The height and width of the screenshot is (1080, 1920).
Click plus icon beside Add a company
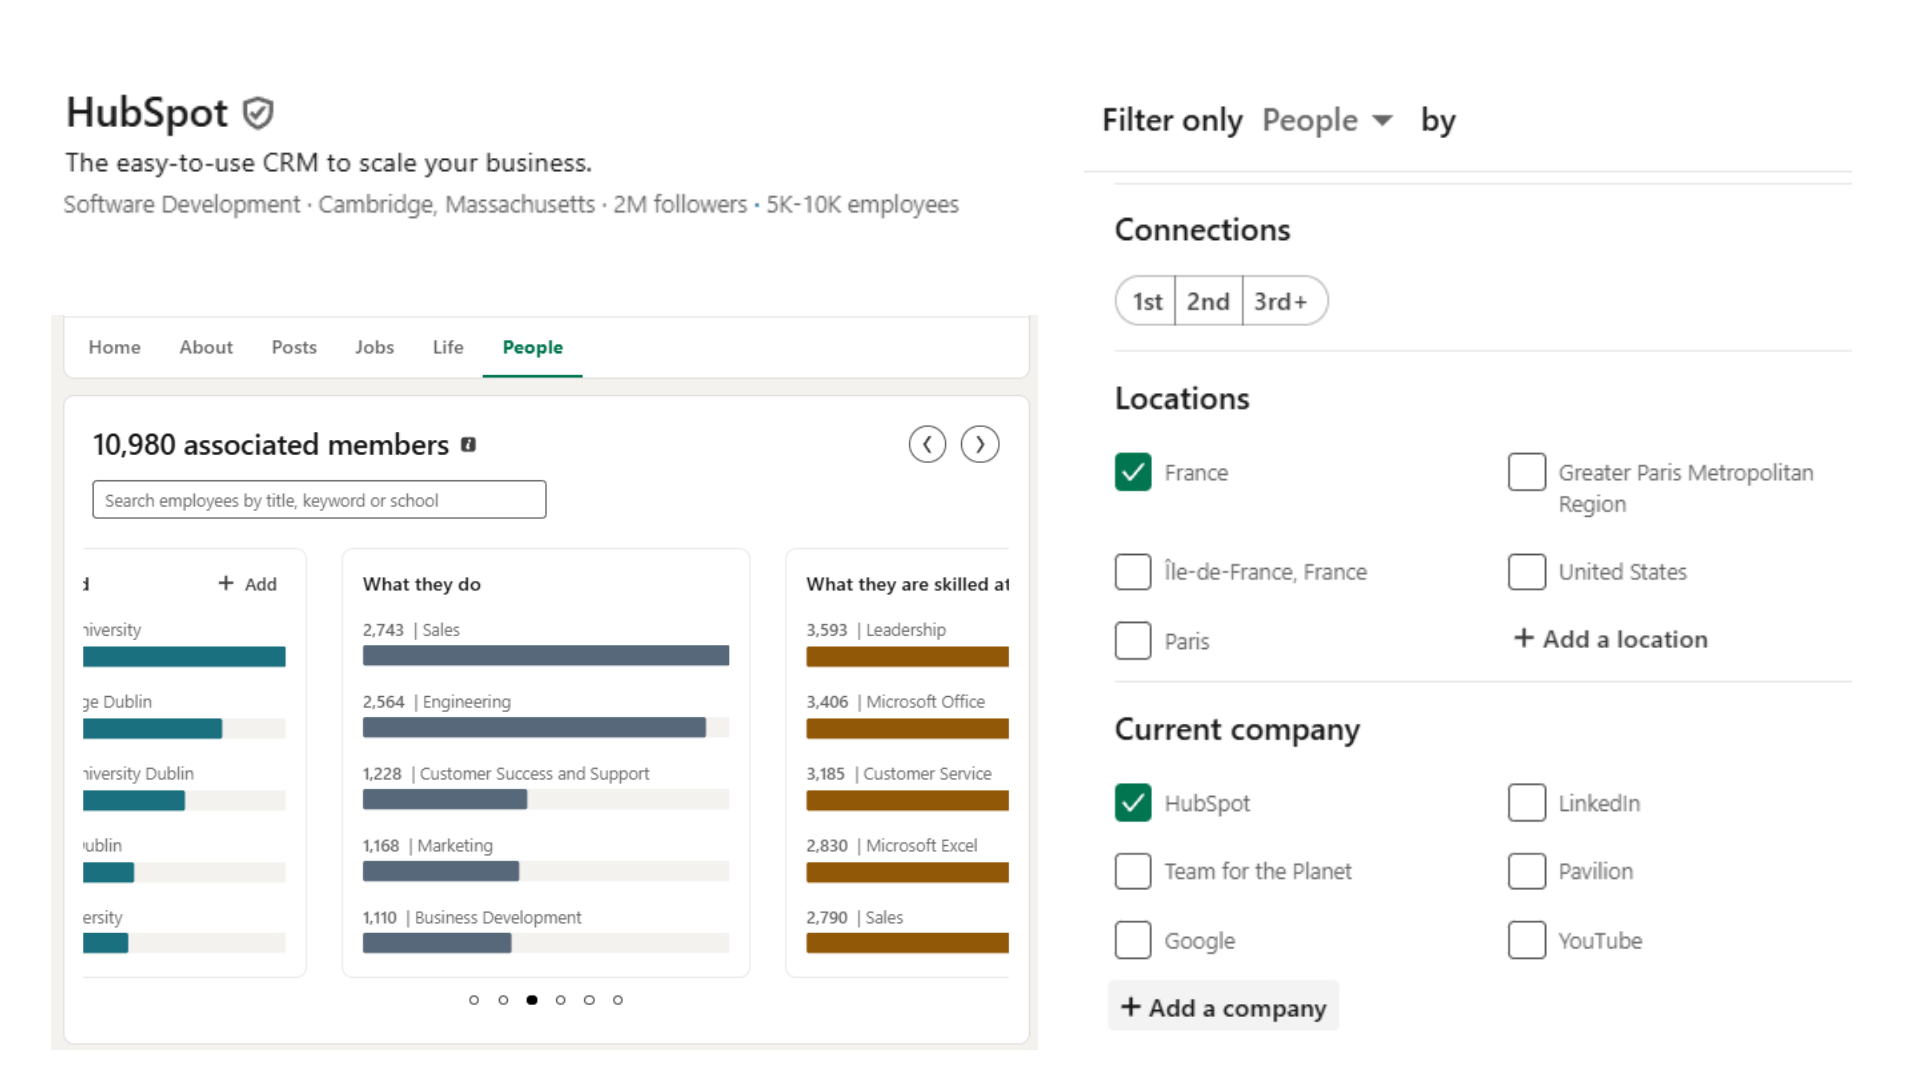1130,1007
